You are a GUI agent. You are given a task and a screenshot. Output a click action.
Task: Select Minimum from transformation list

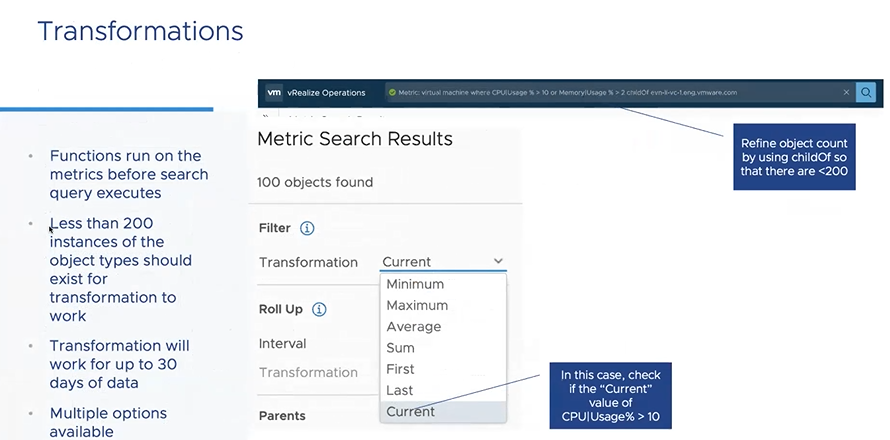coord(415,284)
